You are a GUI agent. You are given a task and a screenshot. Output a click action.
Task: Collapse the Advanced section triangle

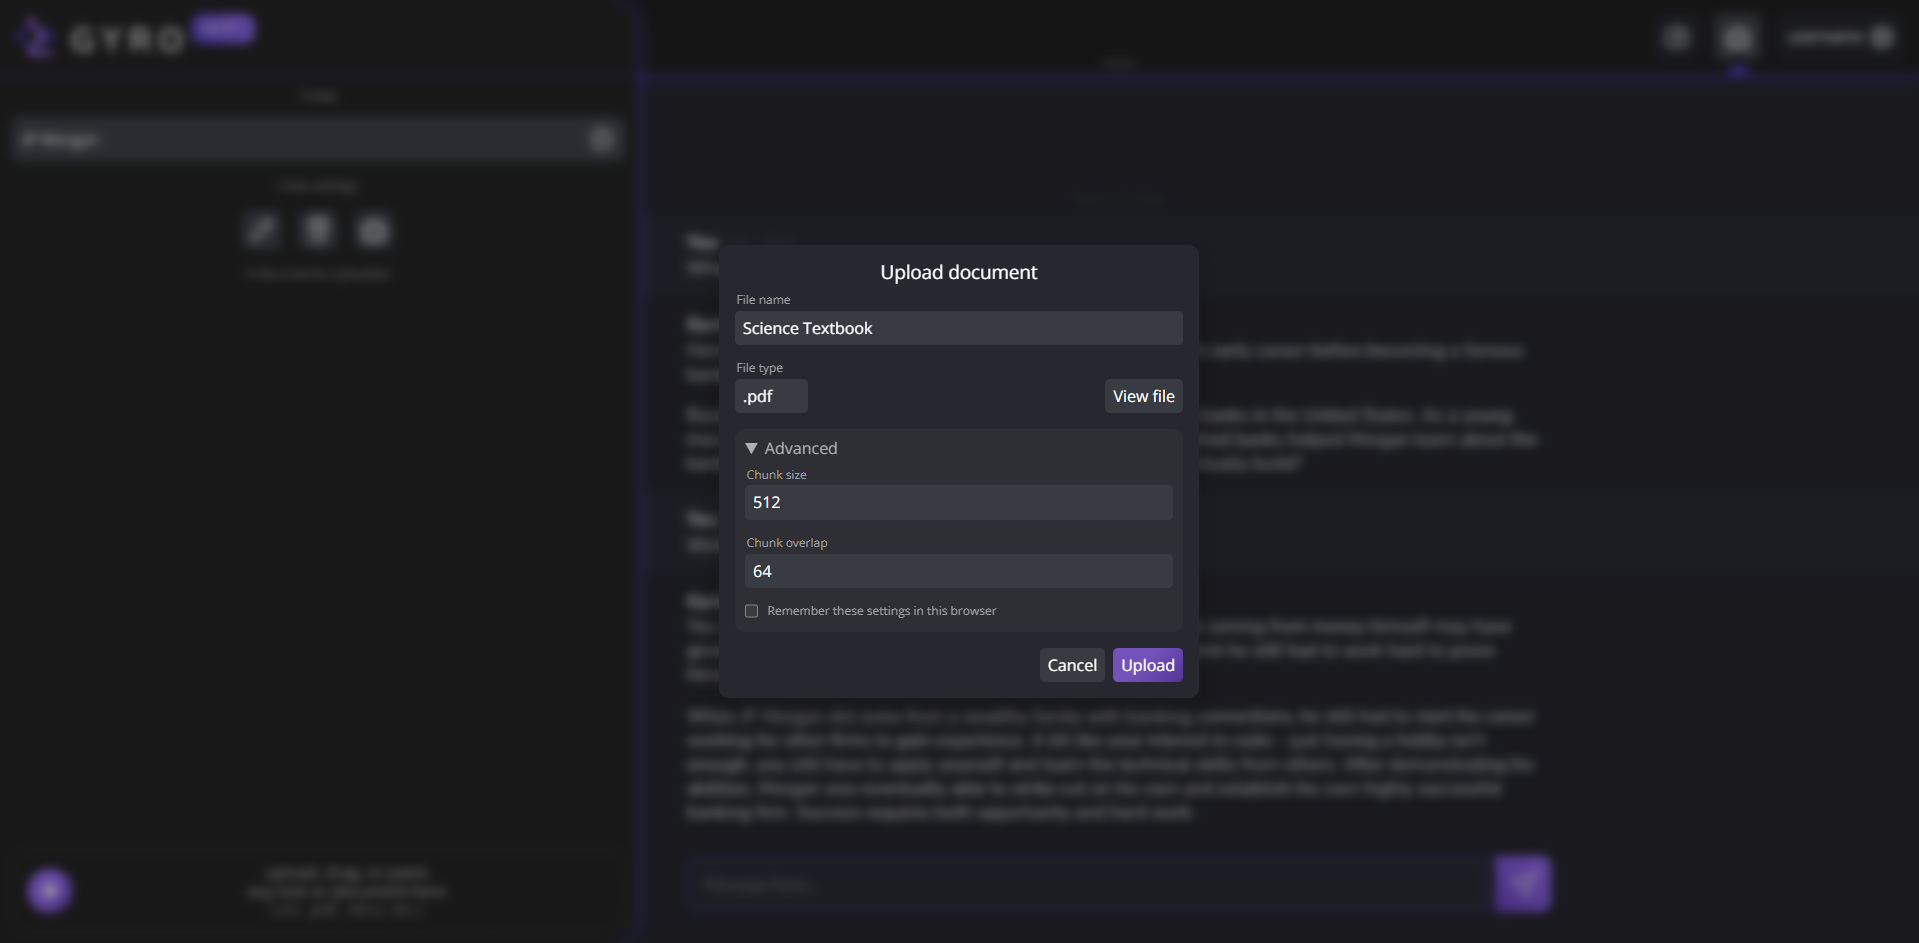[752, 448]
